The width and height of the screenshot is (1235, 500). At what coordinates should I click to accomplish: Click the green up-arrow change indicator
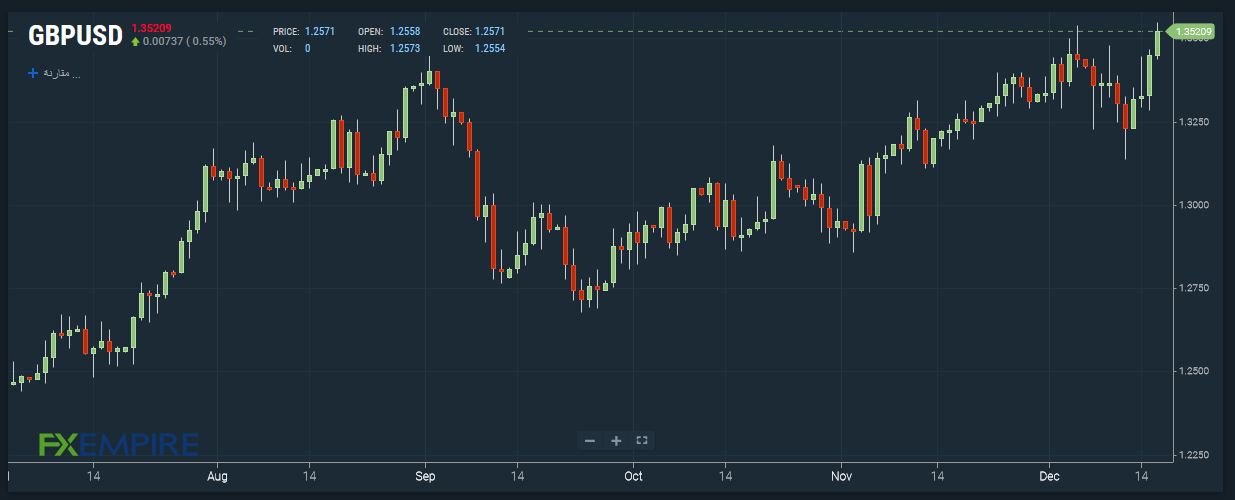tap(135, 41)
